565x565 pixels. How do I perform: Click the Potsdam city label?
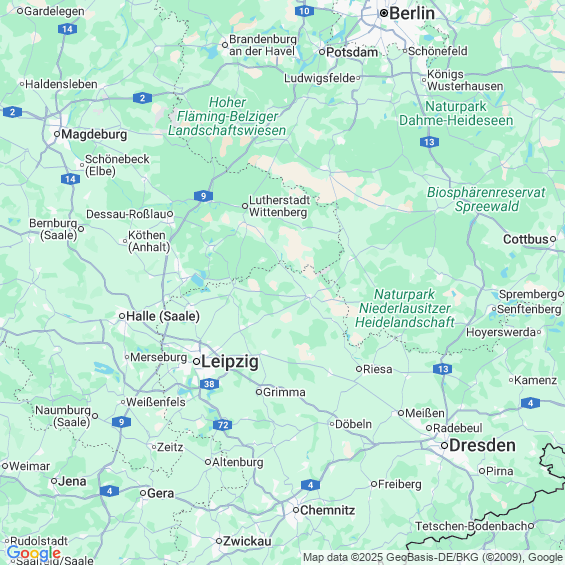(352, 52)
